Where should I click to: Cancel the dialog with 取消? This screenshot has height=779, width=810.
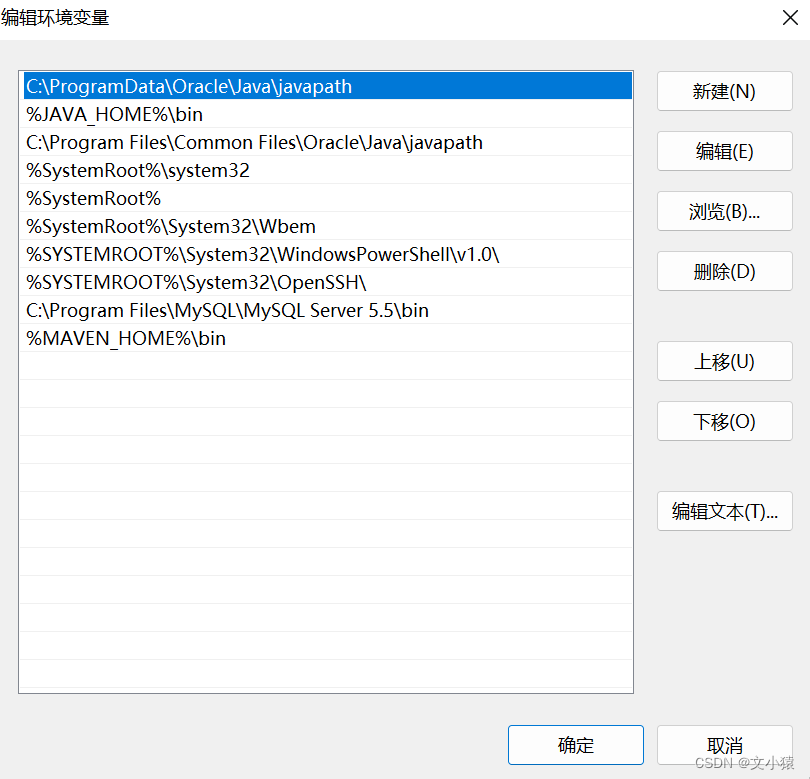[x=724, y=745]
